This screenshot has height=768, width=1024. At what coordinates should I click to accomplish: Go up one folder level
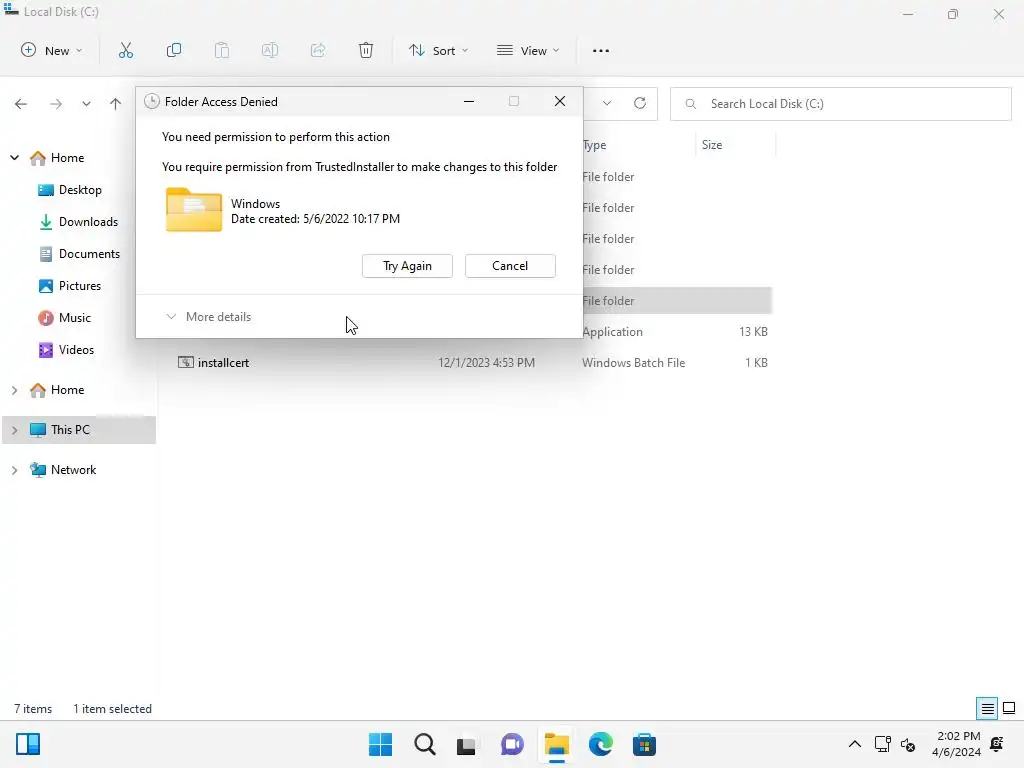pos(116,104)
